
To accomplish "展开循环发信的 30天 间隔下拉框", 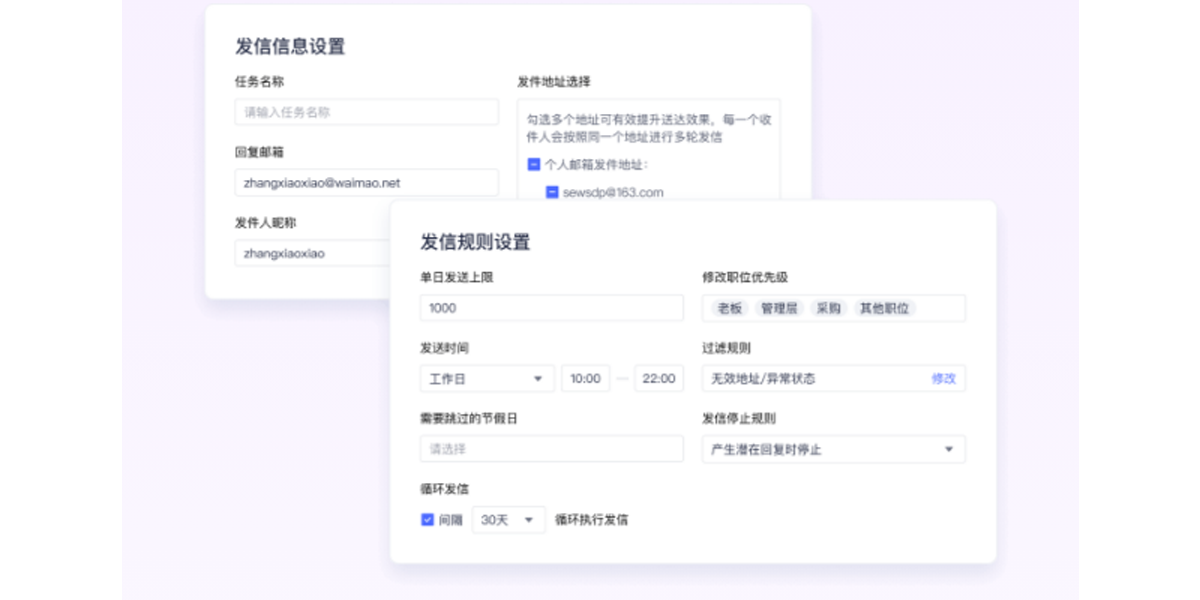I will point(508,519).
